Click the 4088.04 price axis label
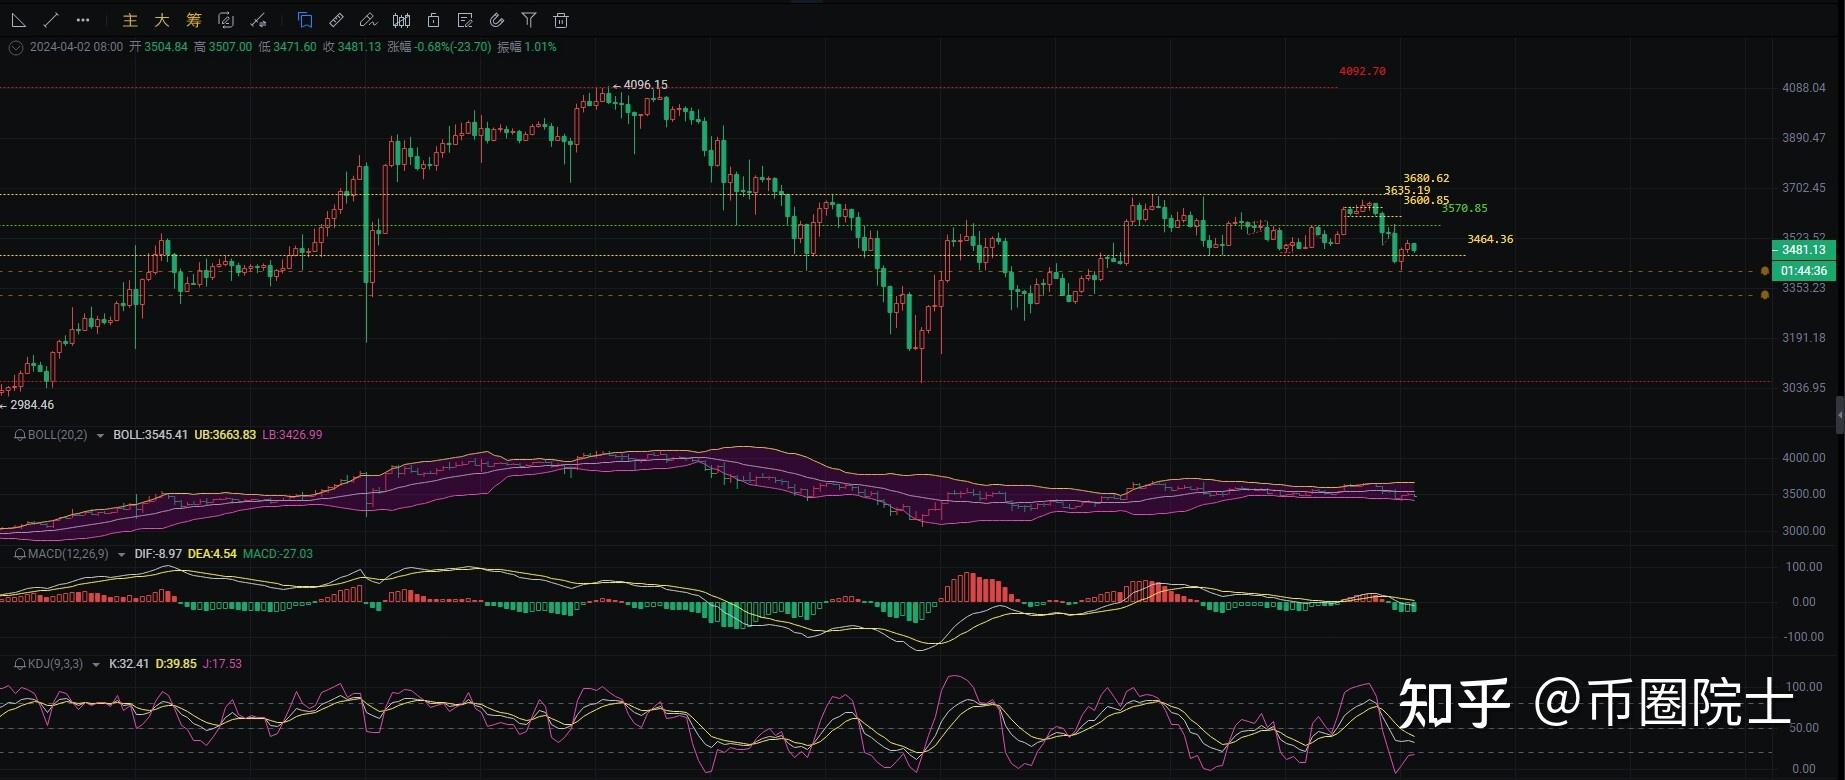 [1804, 88]
